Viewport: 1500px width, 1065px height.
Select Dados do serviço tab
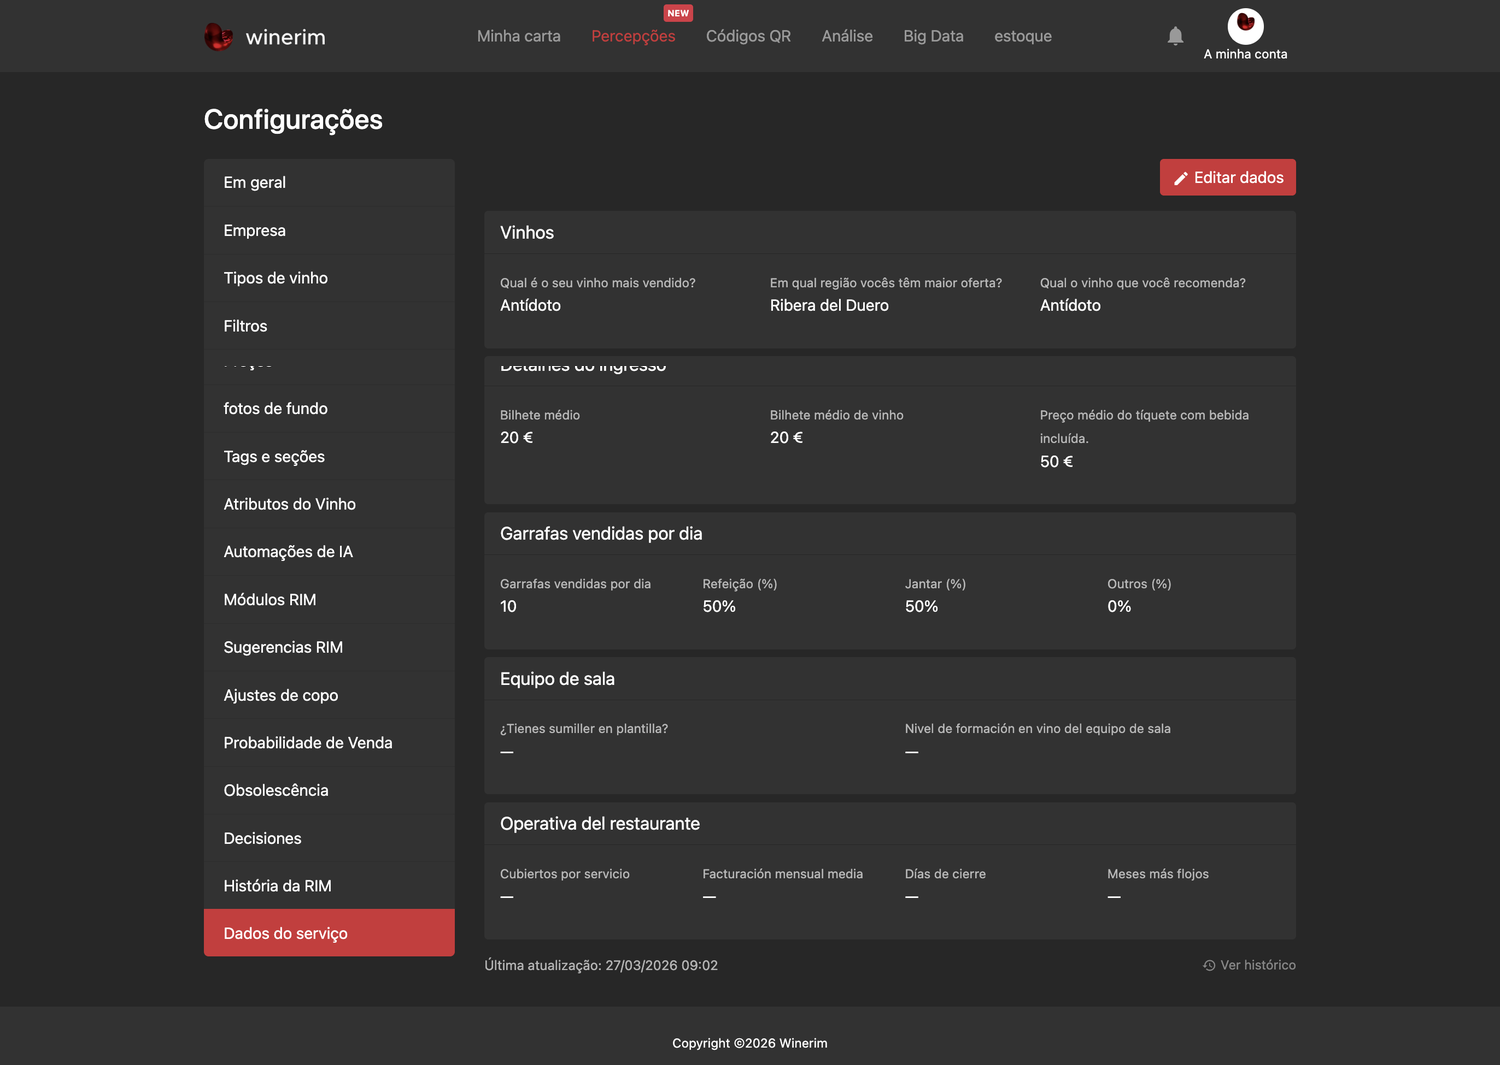click(329, 933)
